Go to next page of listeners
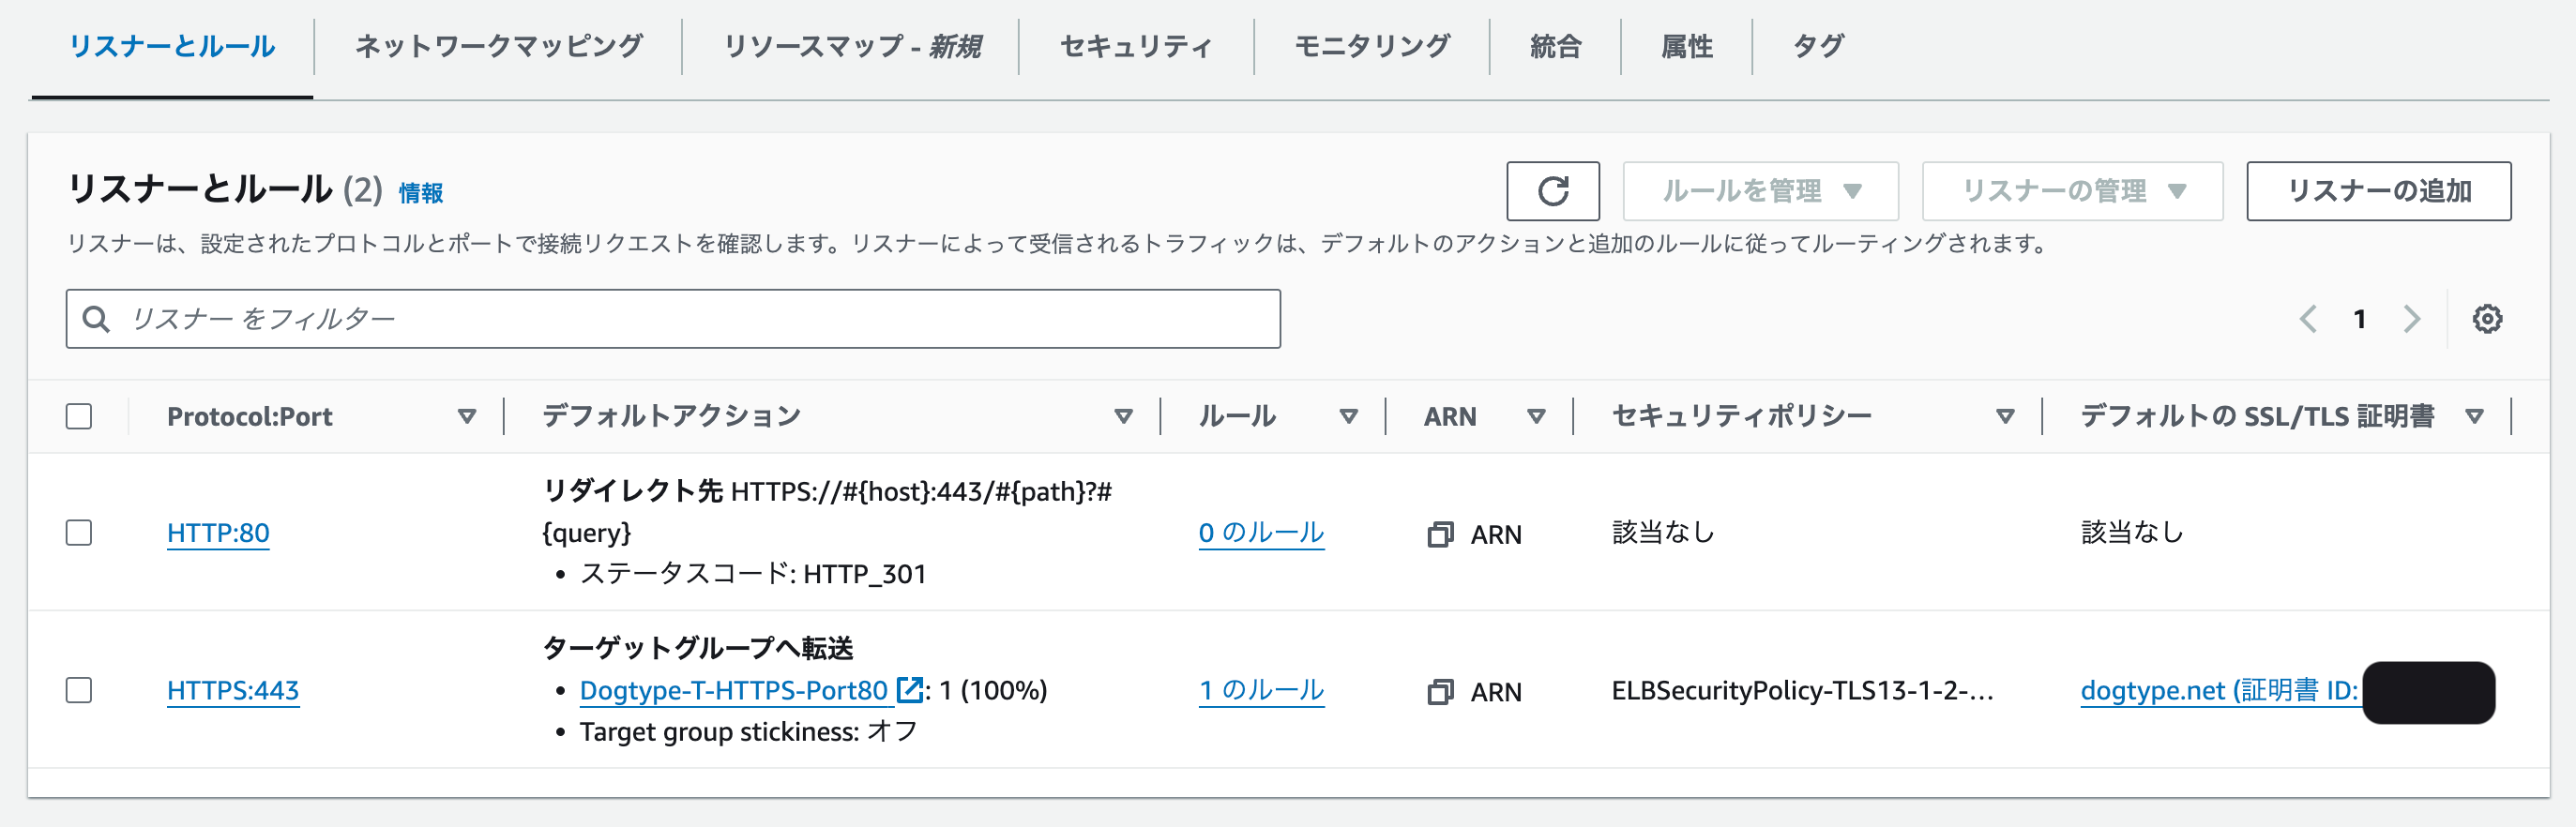 (2412, 319)
